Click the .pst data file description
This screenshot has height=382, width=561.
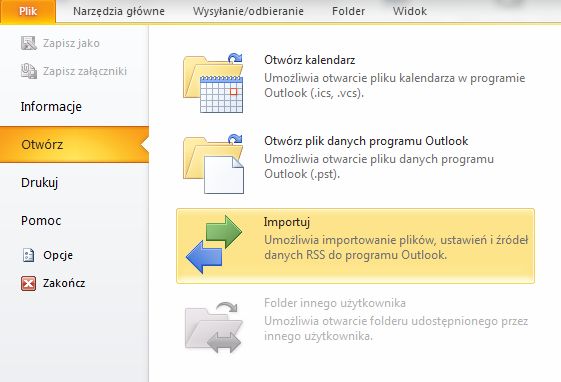(379, 166)
